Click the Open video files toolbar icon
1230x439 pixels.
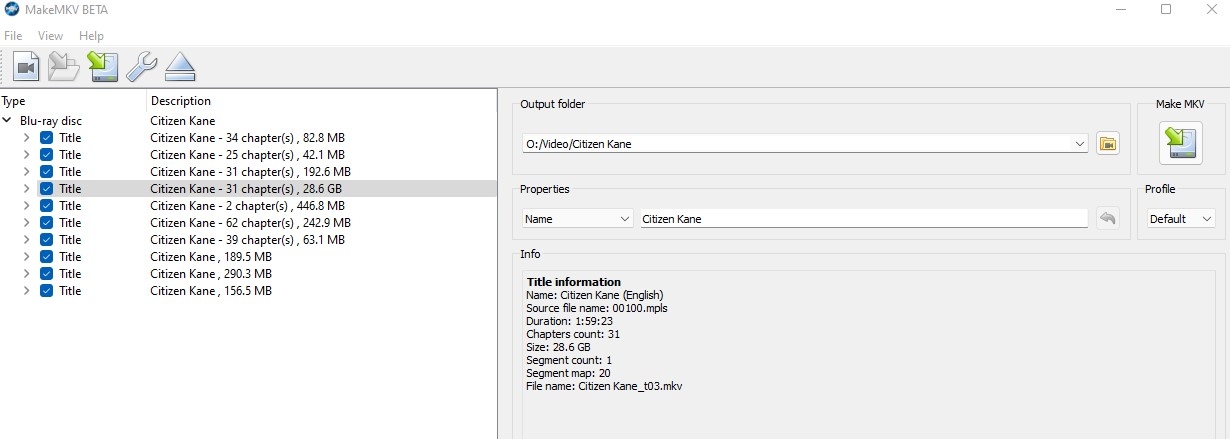click(26, 67)
